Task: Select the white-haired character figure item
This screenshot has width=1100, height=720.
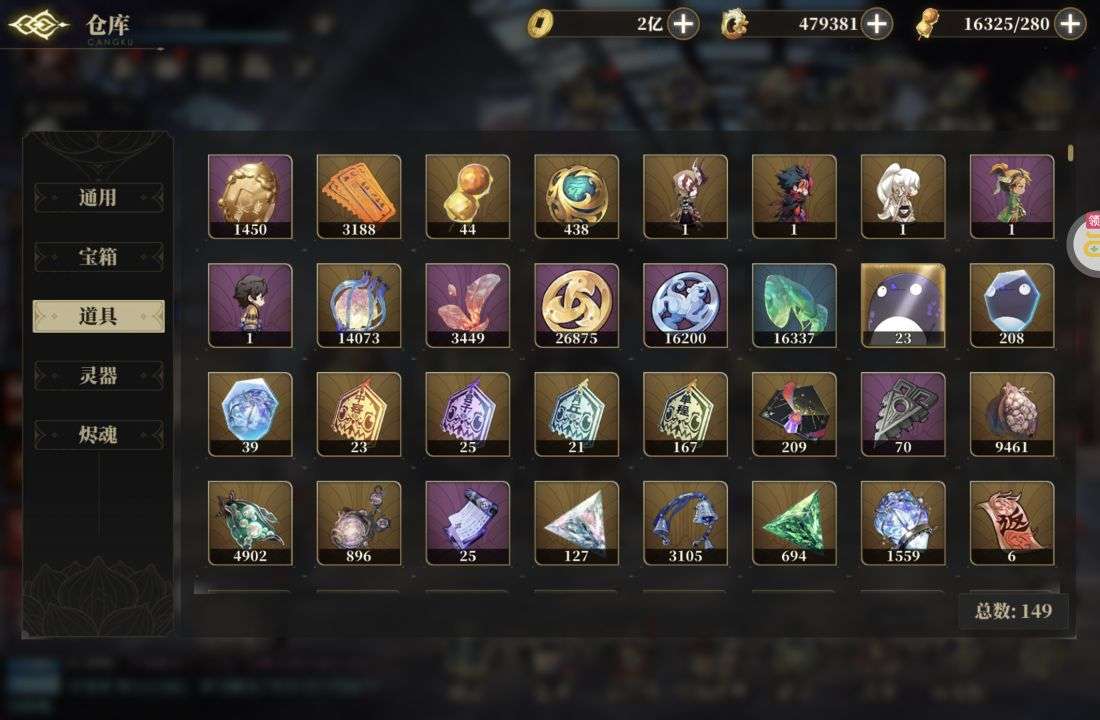Action: (x=903, y=196)
